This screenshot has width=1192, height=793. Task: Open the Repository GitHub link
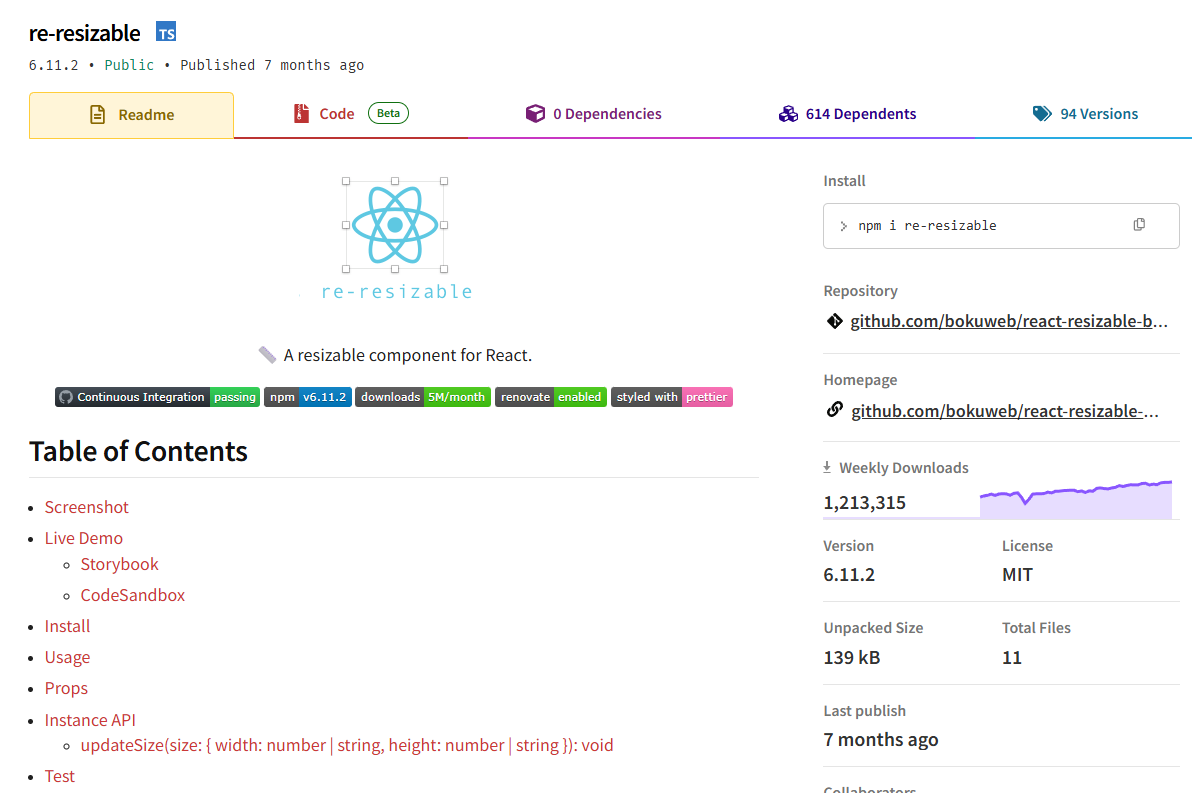pos(1009,321)
